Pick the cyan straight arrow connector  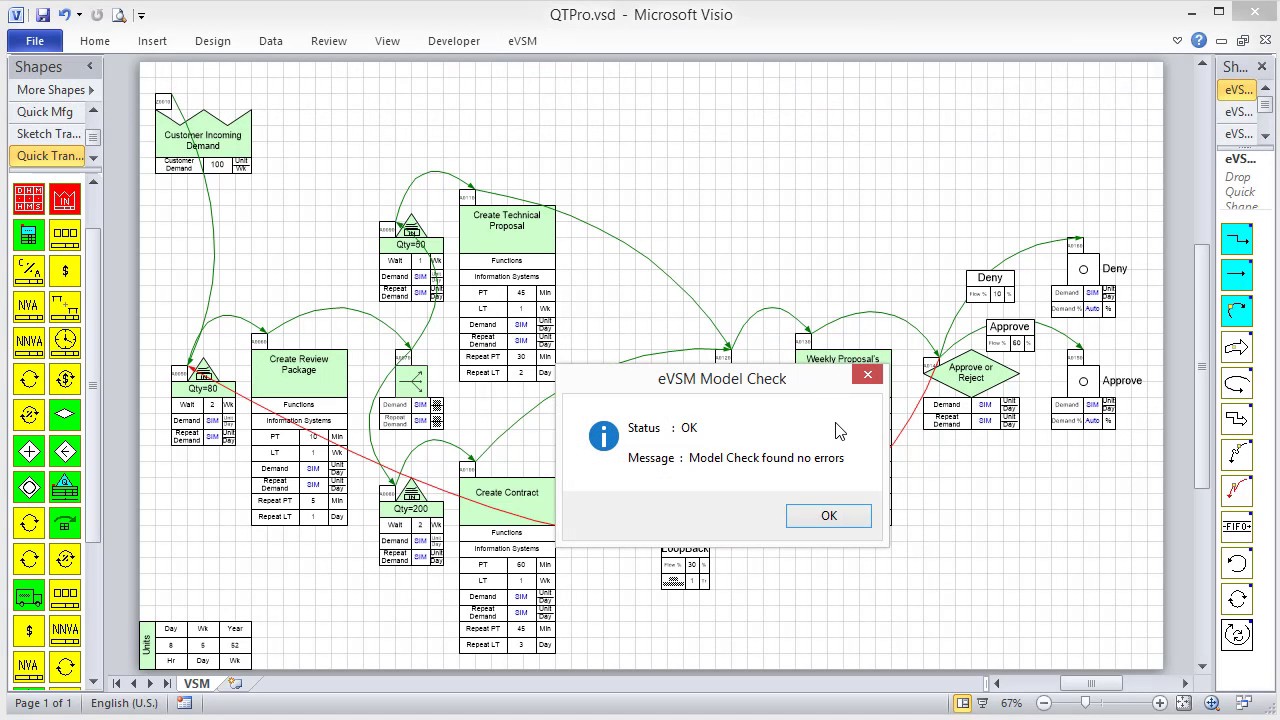click(x=1237, y=274)
